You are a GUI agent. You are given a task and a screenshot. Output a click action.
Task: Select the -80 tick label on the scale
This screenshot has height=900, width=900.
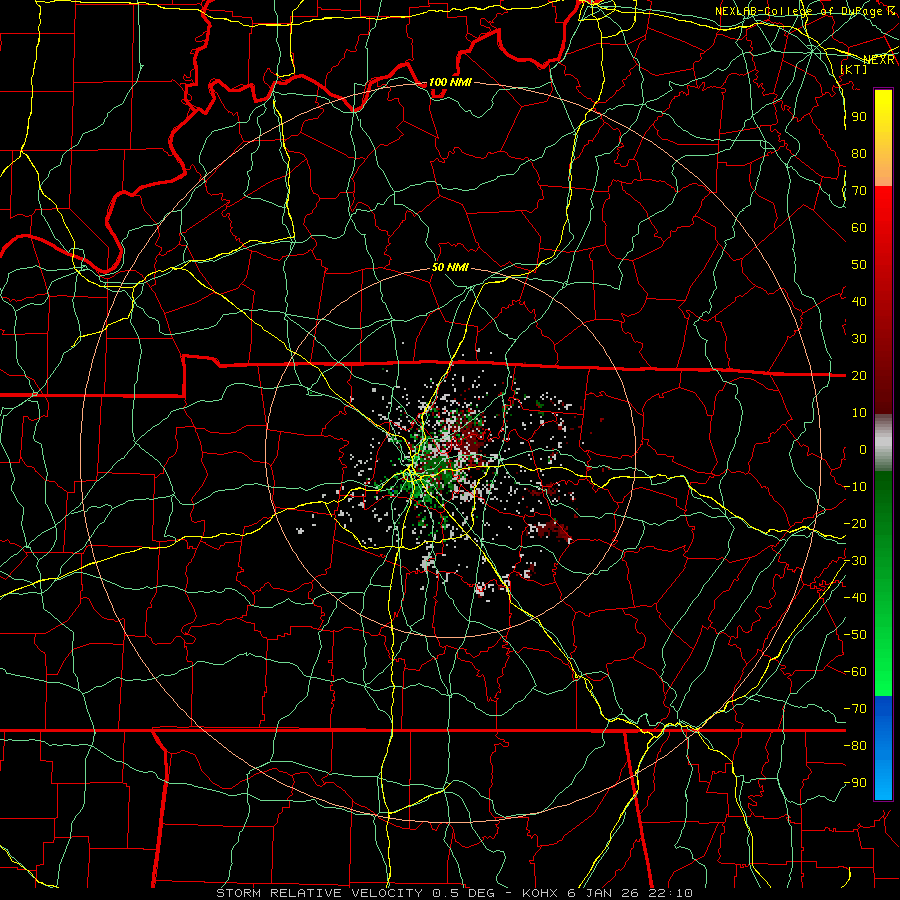click(856, 746)
